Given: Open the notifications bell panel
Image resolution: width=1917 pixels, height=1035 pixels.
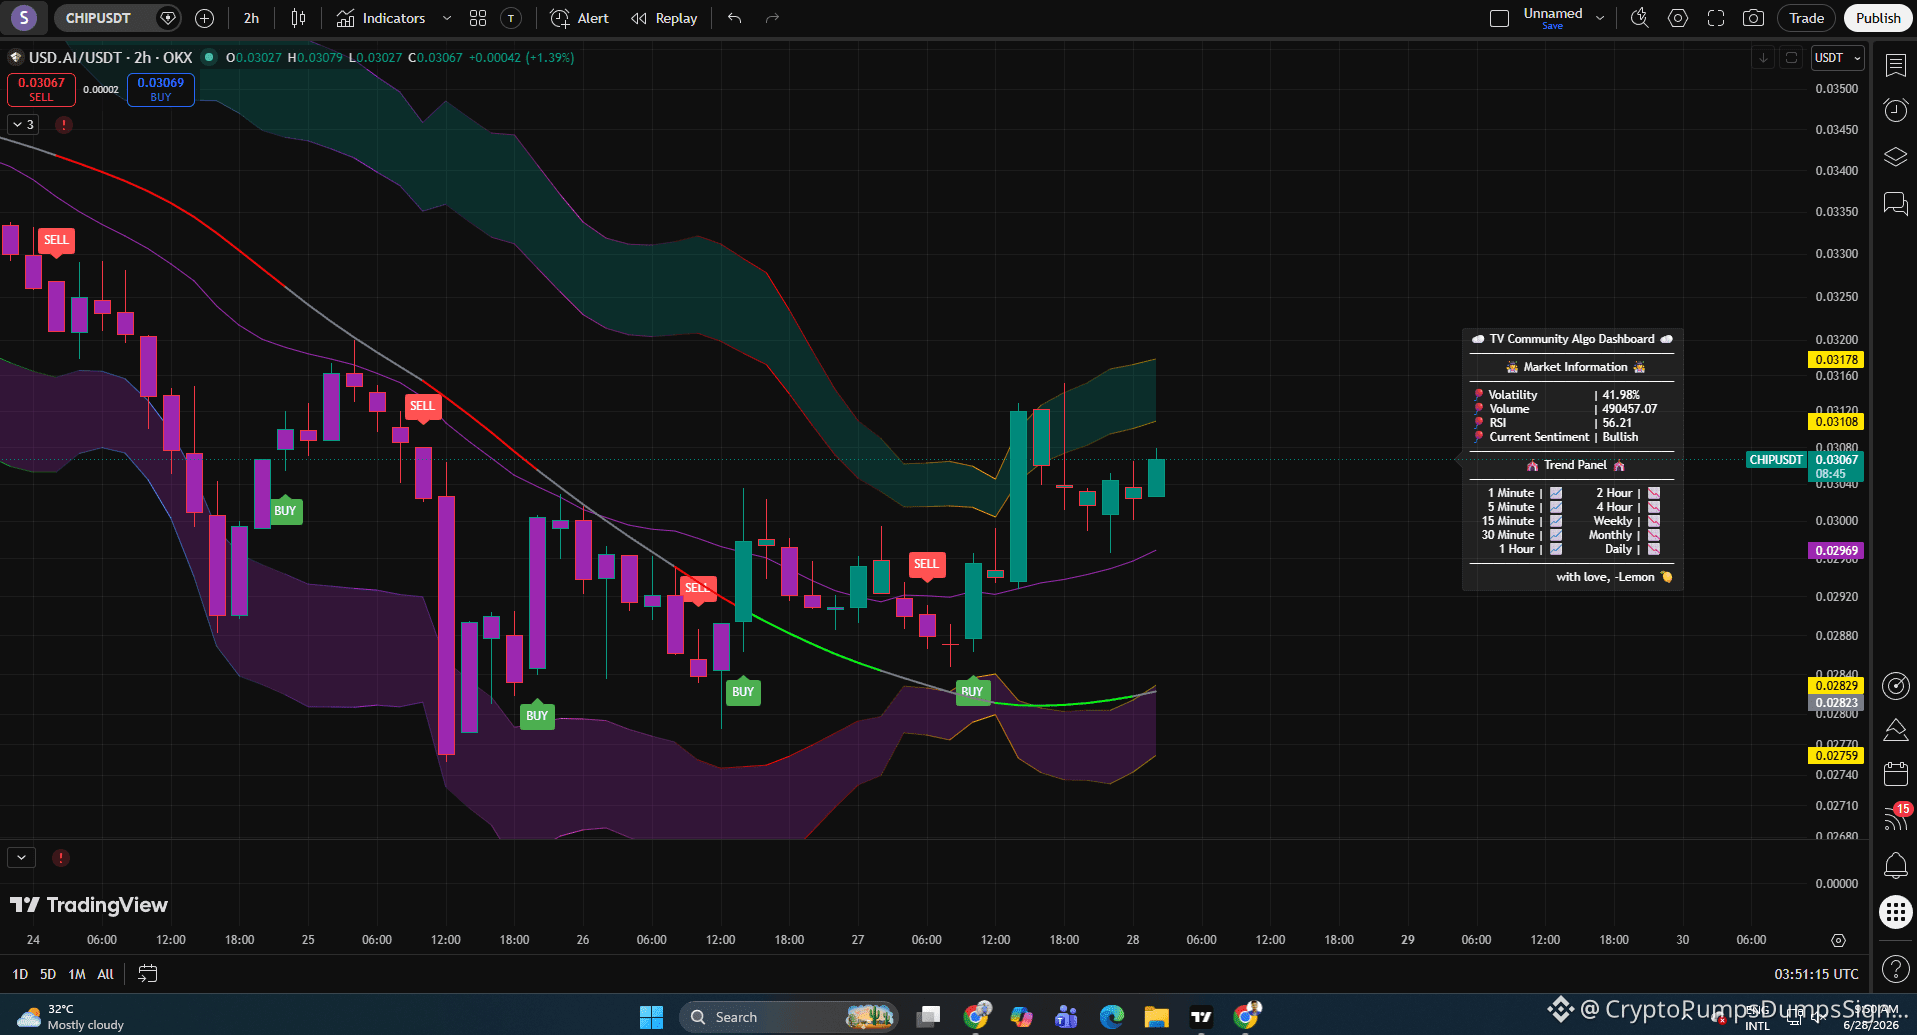Looking at the screenshot, I should click(1895, 865).
